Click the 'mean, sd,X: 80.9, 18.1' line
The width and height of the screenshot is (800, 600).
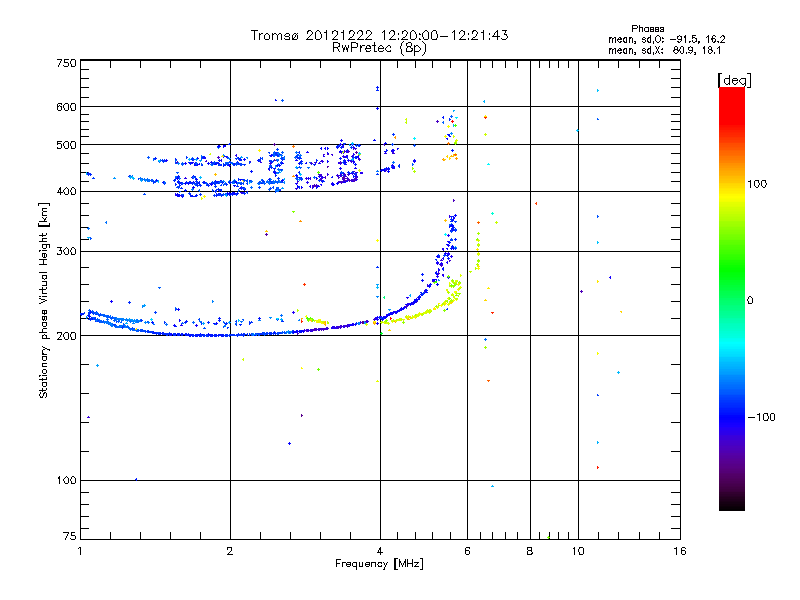click(664, 50)
